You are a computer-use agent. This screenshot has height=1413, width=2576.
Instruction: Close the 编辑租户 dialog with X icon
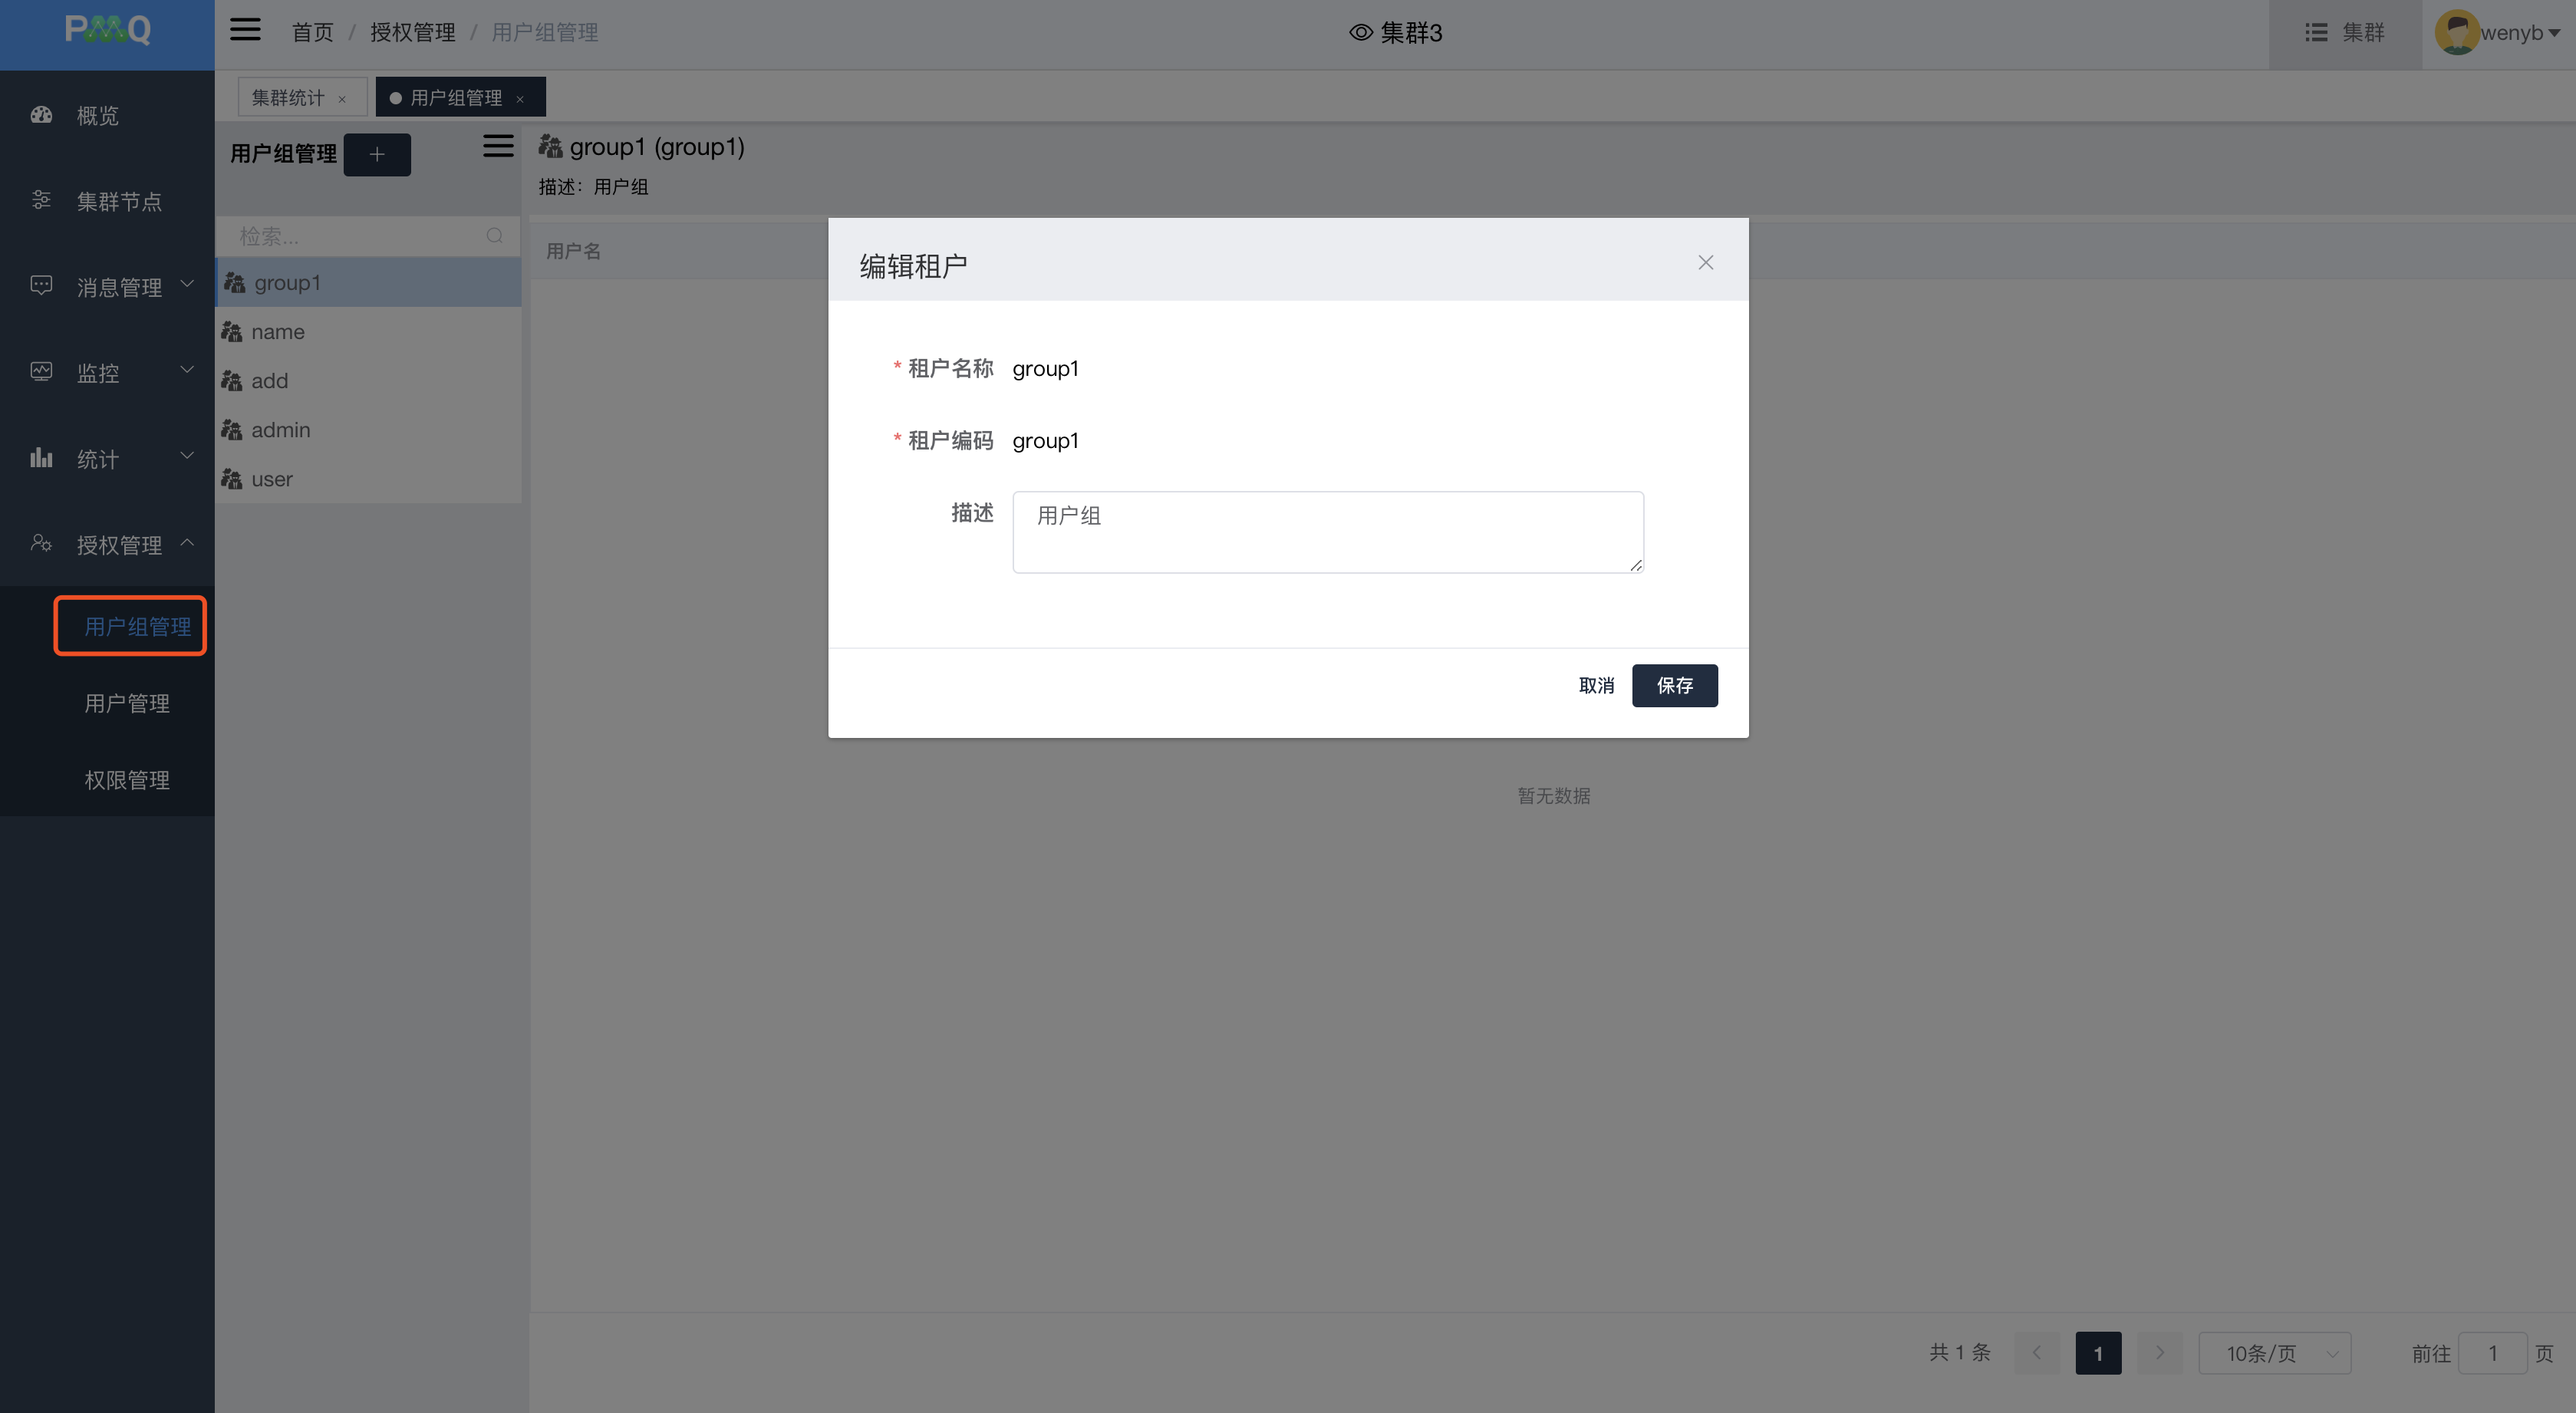[1705, 262]
